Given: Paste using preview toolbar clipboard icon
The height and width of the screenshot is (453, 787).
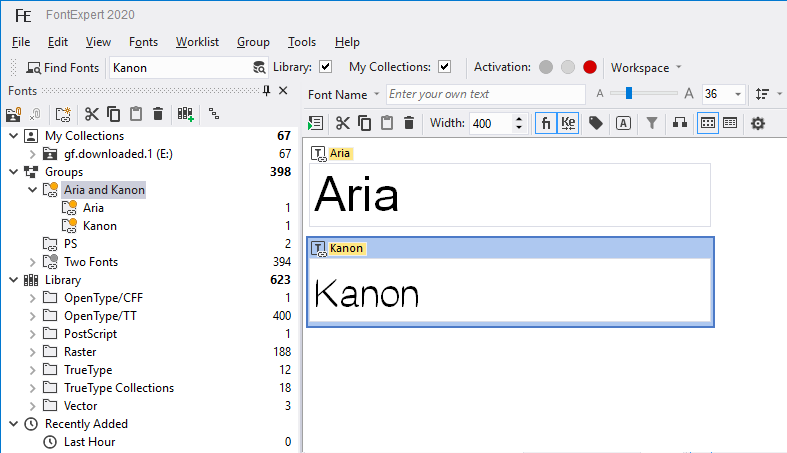Looking at the screenshot, I should tap(386, 123).
